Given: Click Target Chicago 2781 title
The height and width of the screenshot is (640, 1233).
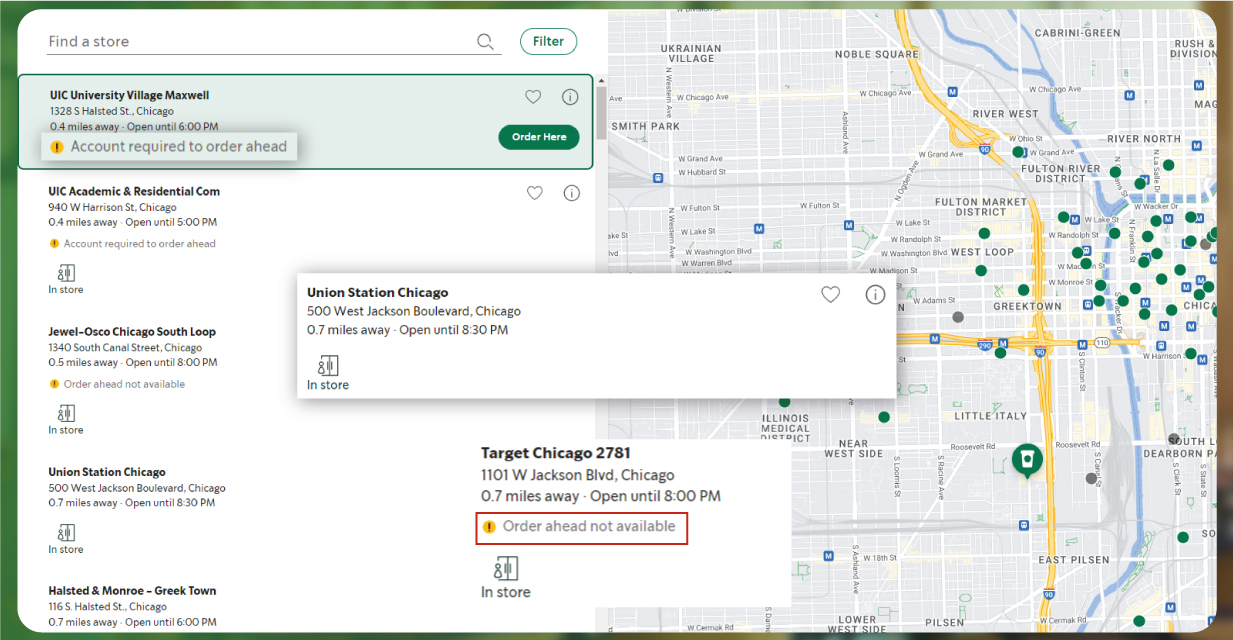Looking at the screenshot, I should pos(556,453).
